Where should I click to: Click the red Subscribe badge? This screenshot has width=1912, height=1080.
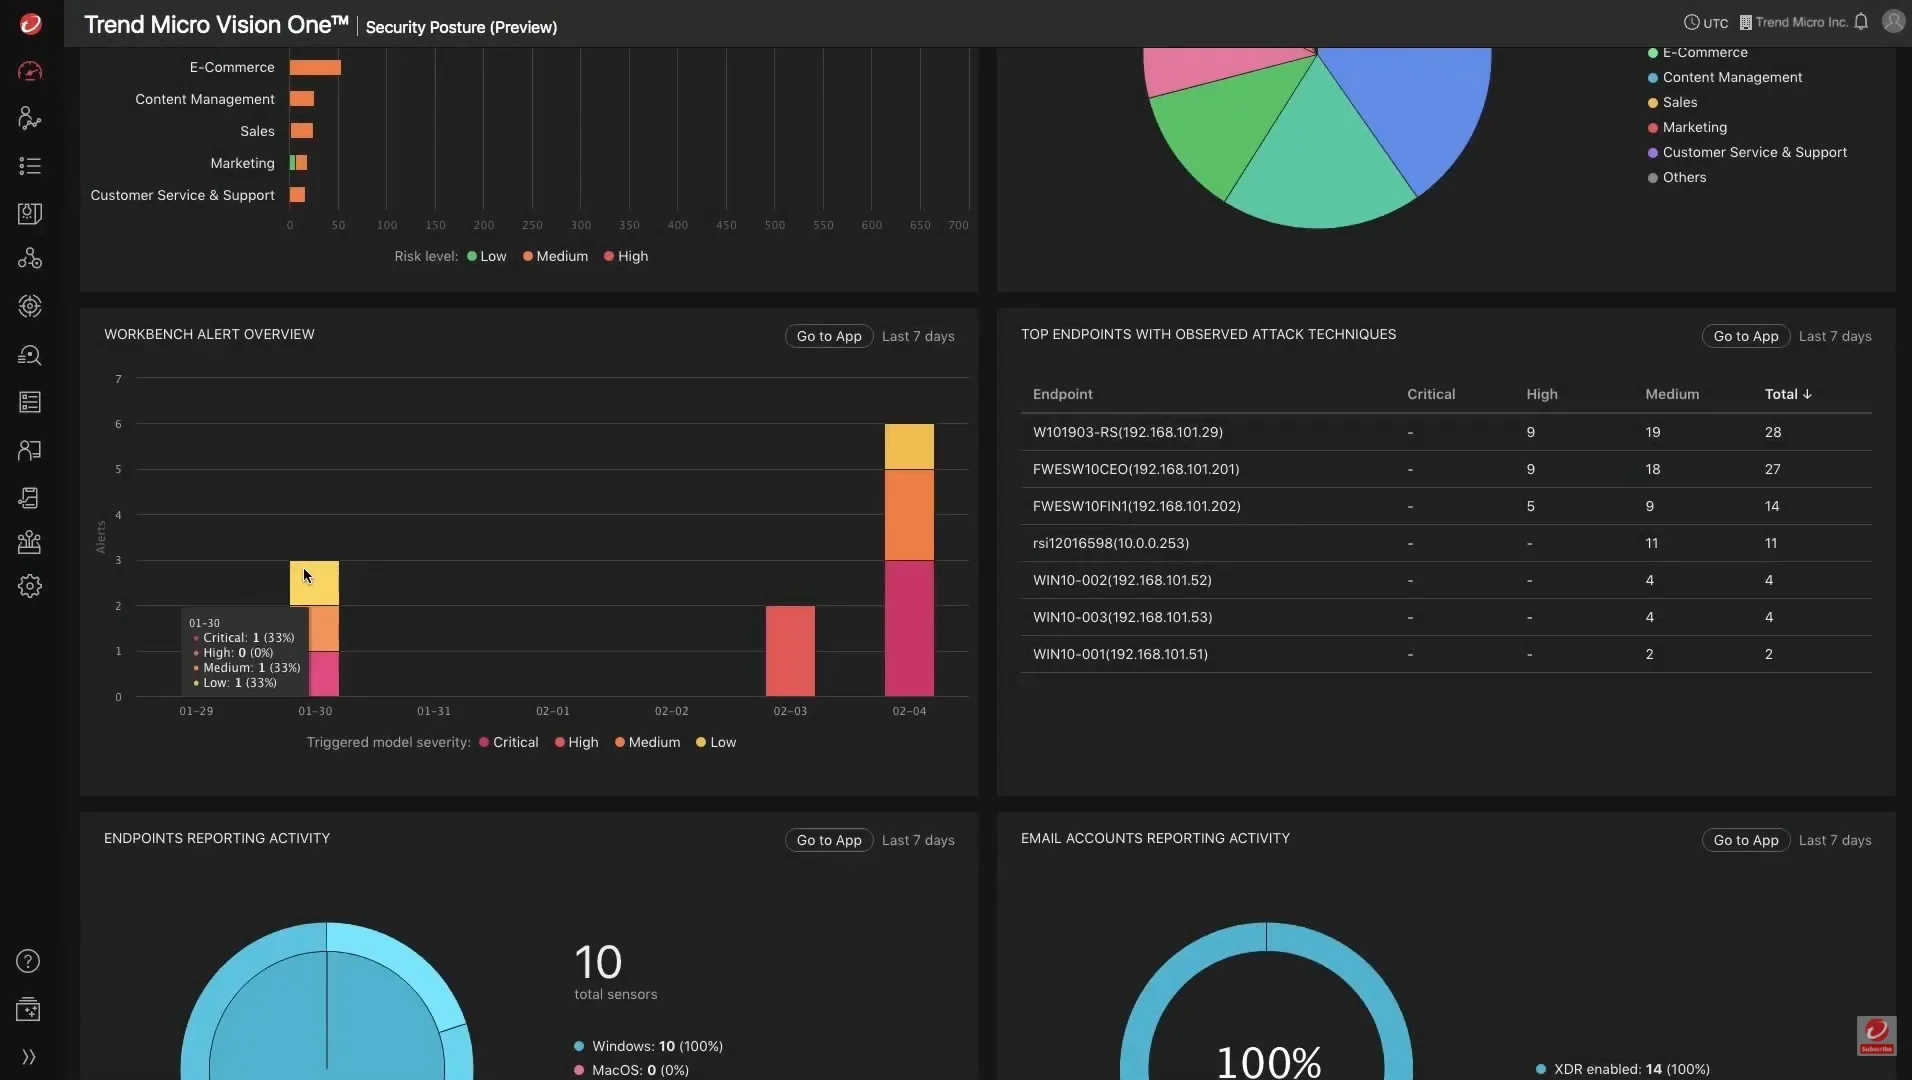tap(1876, 1036)
